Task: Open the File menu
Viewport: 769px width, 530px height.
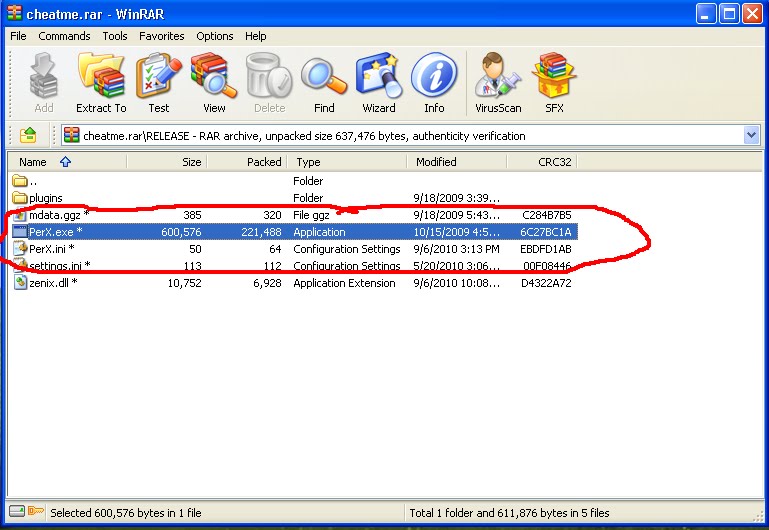Action: point(18,36)
